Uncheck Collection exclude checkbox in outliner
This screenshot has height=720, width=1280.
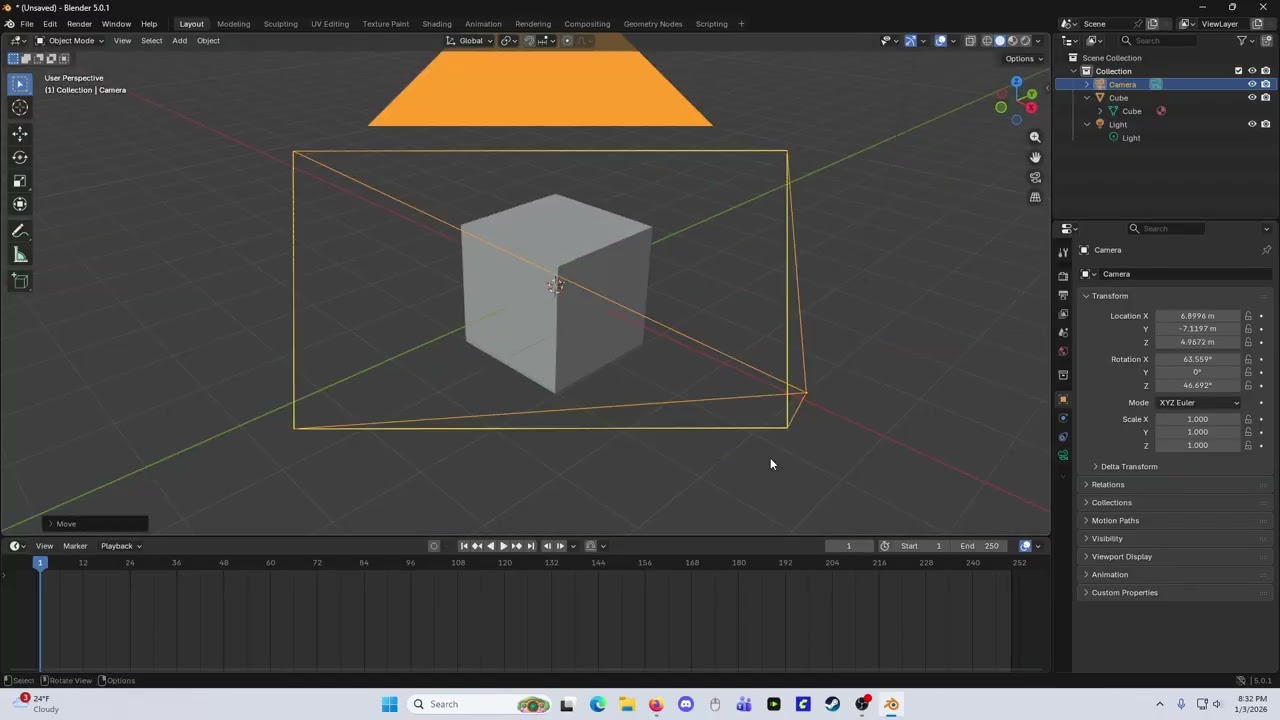(x=1238, y=71)
